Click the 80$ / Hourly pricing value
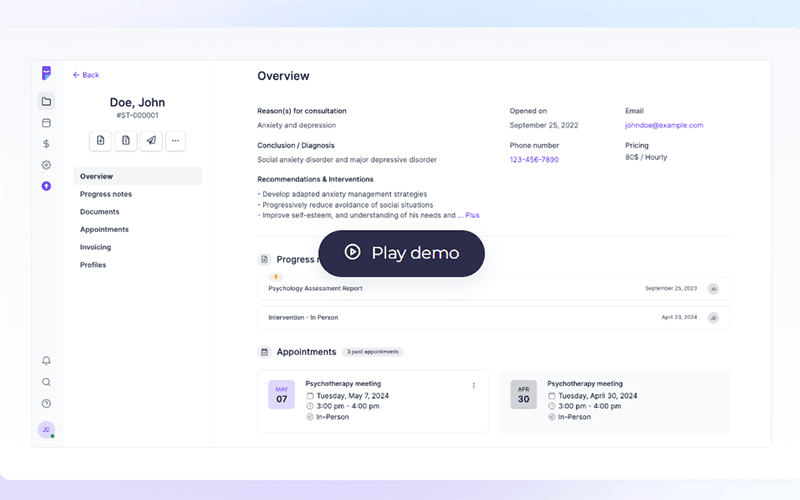This screenshot has width=800, height=500. (x=646, y=157)
